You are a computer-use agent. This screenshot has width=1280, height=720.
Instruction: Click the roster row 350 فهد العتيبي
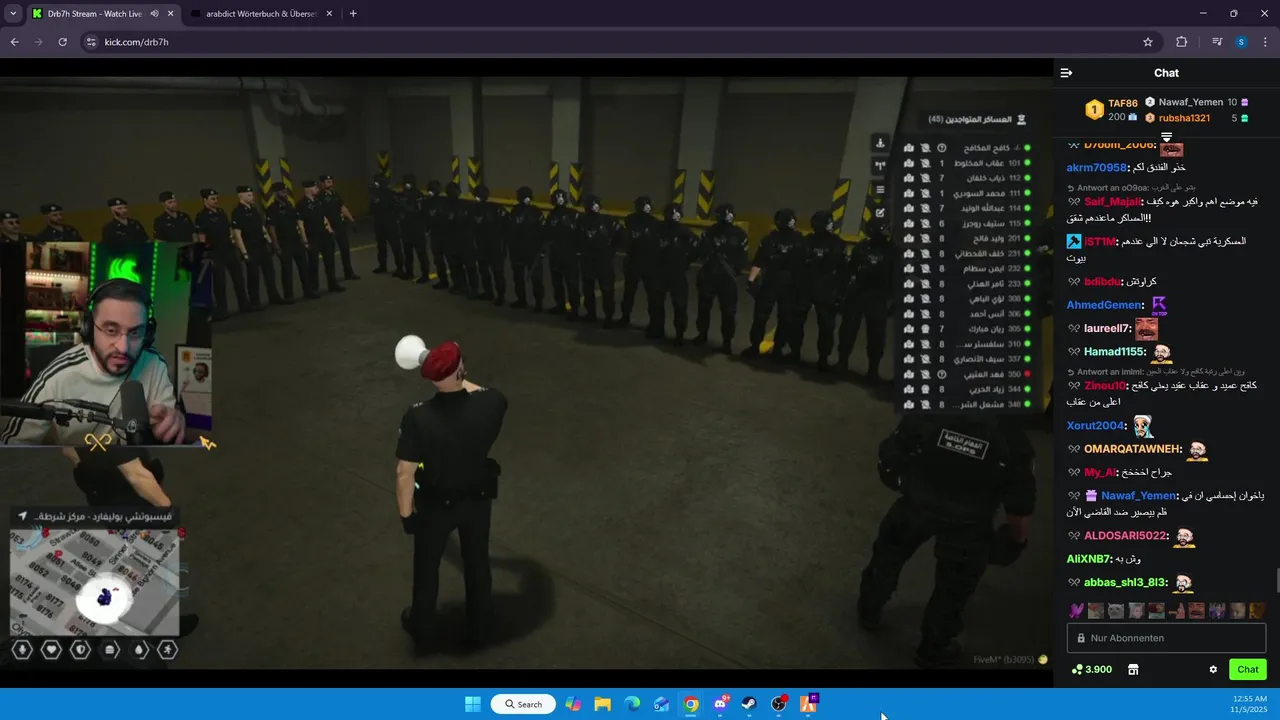click(x=966, y=374)
